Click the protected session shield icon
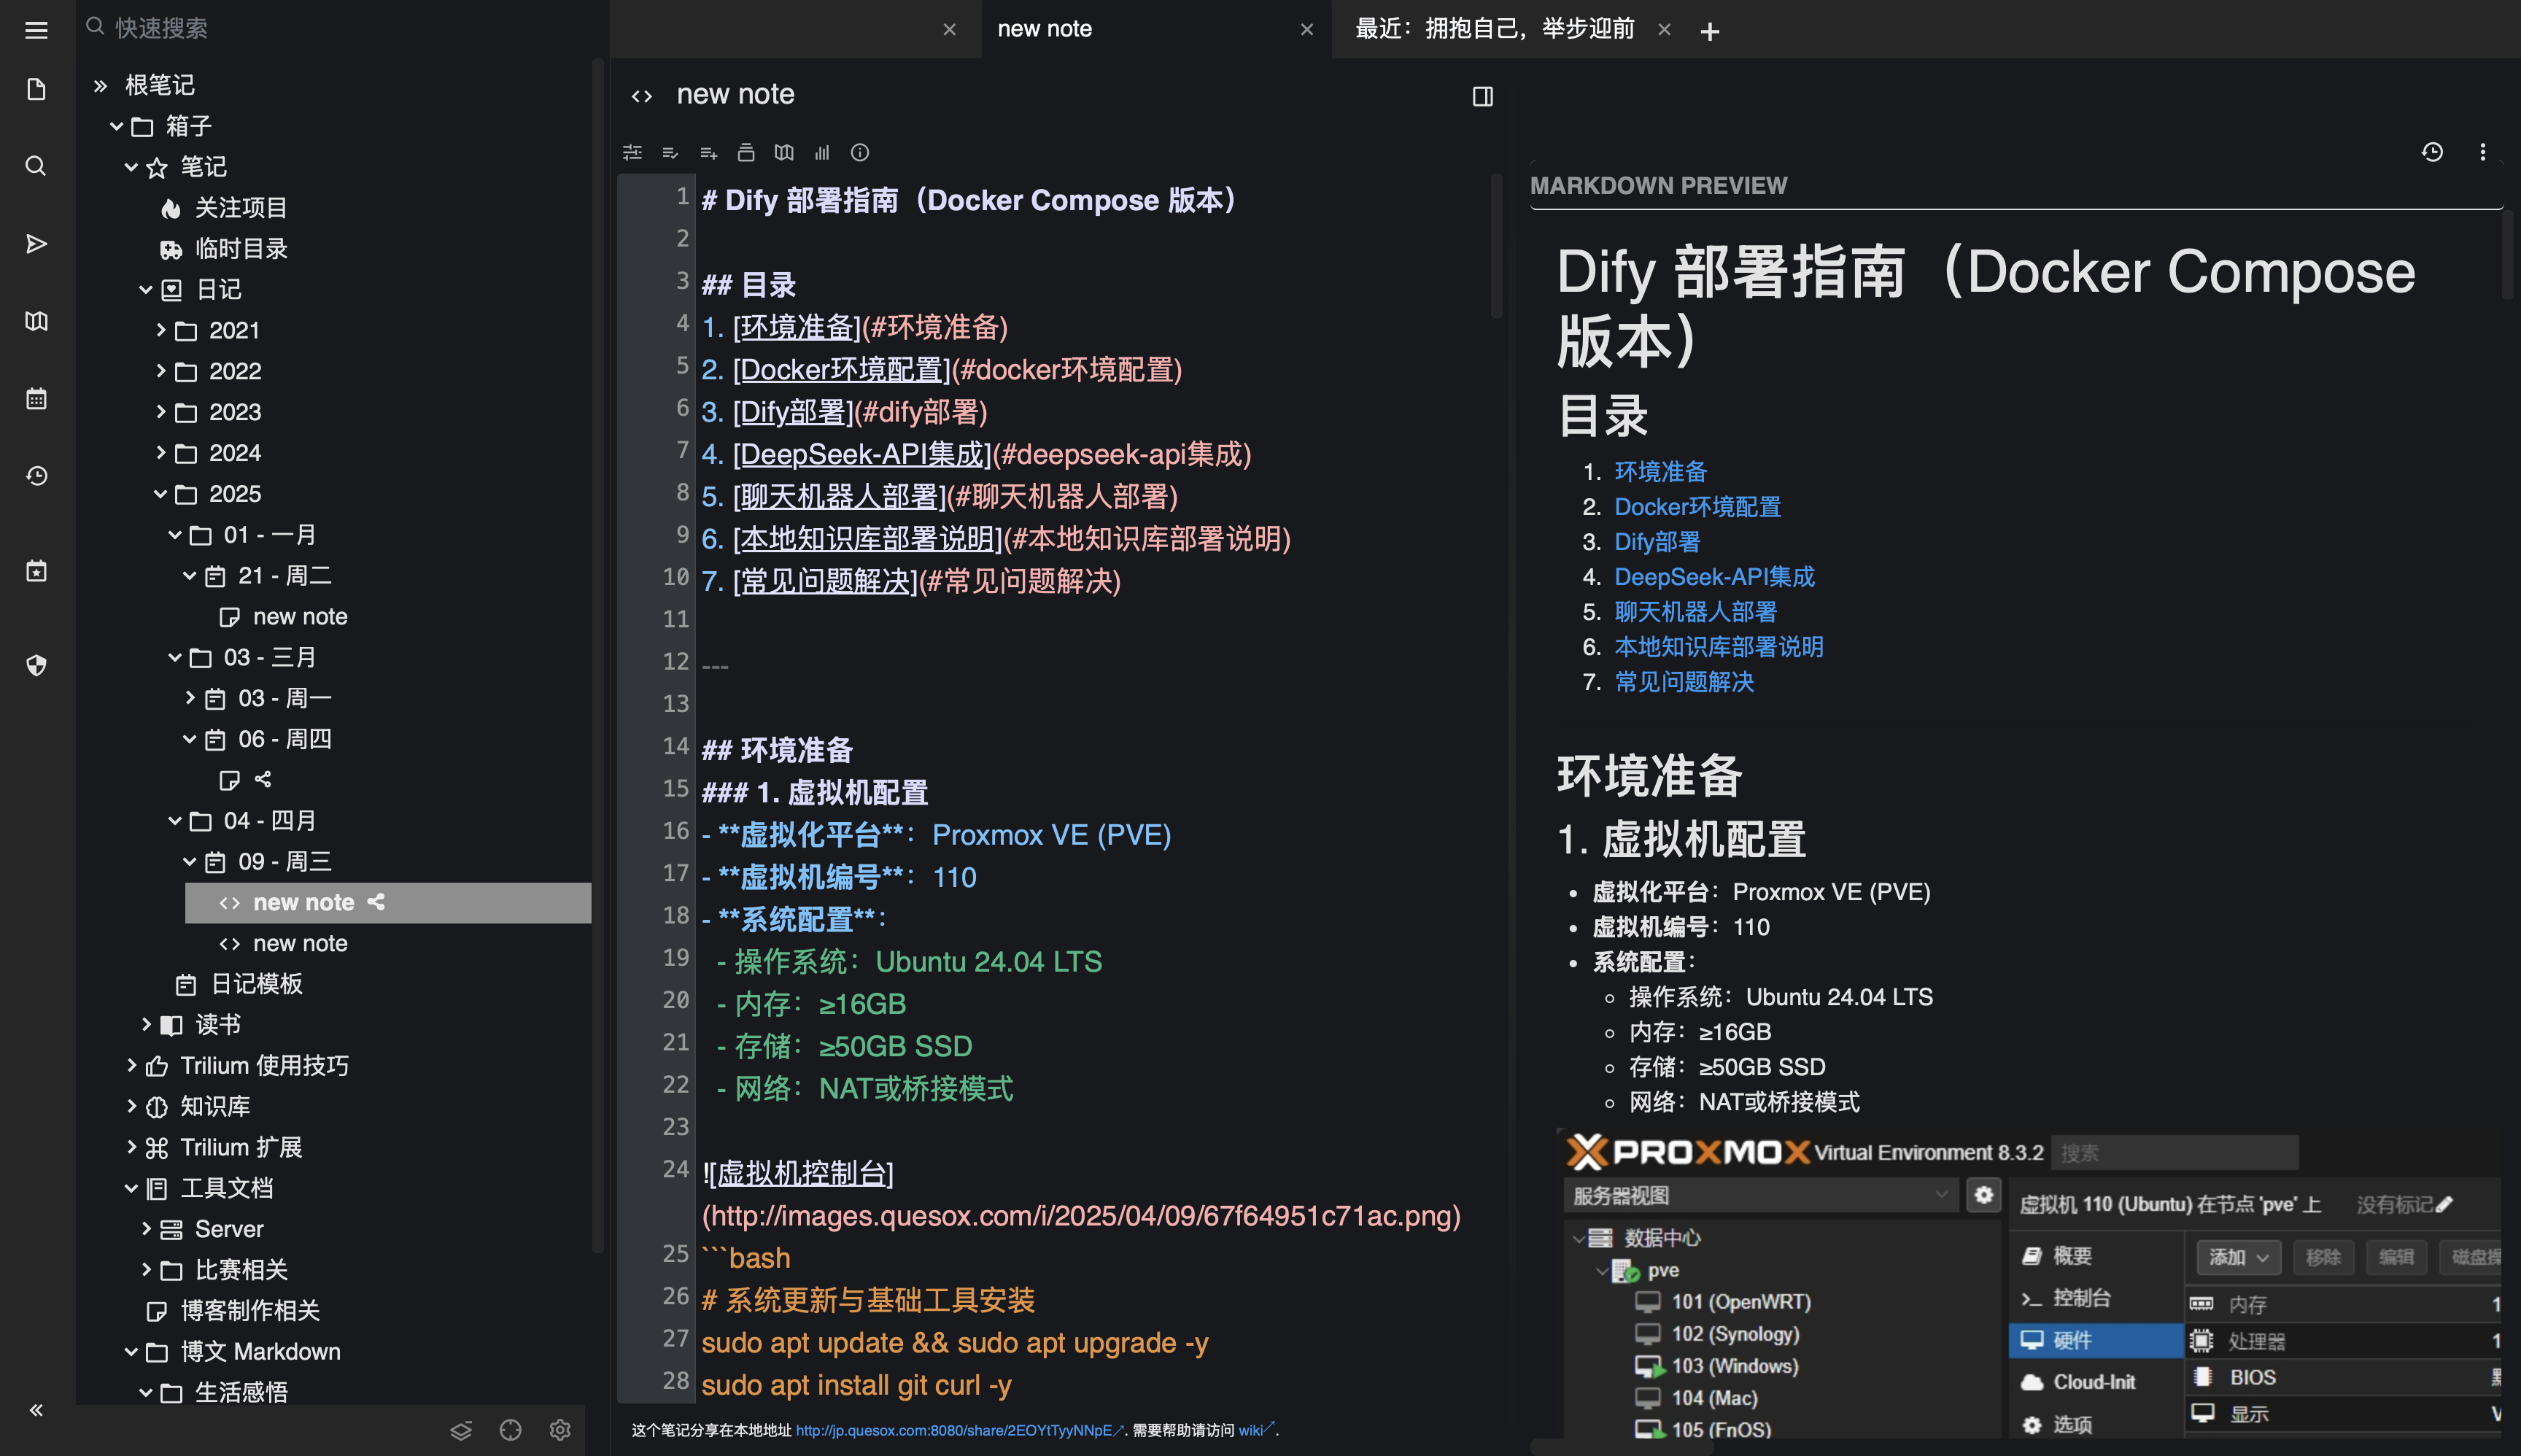This screenshot has height=1456, width=2521. 36,665
